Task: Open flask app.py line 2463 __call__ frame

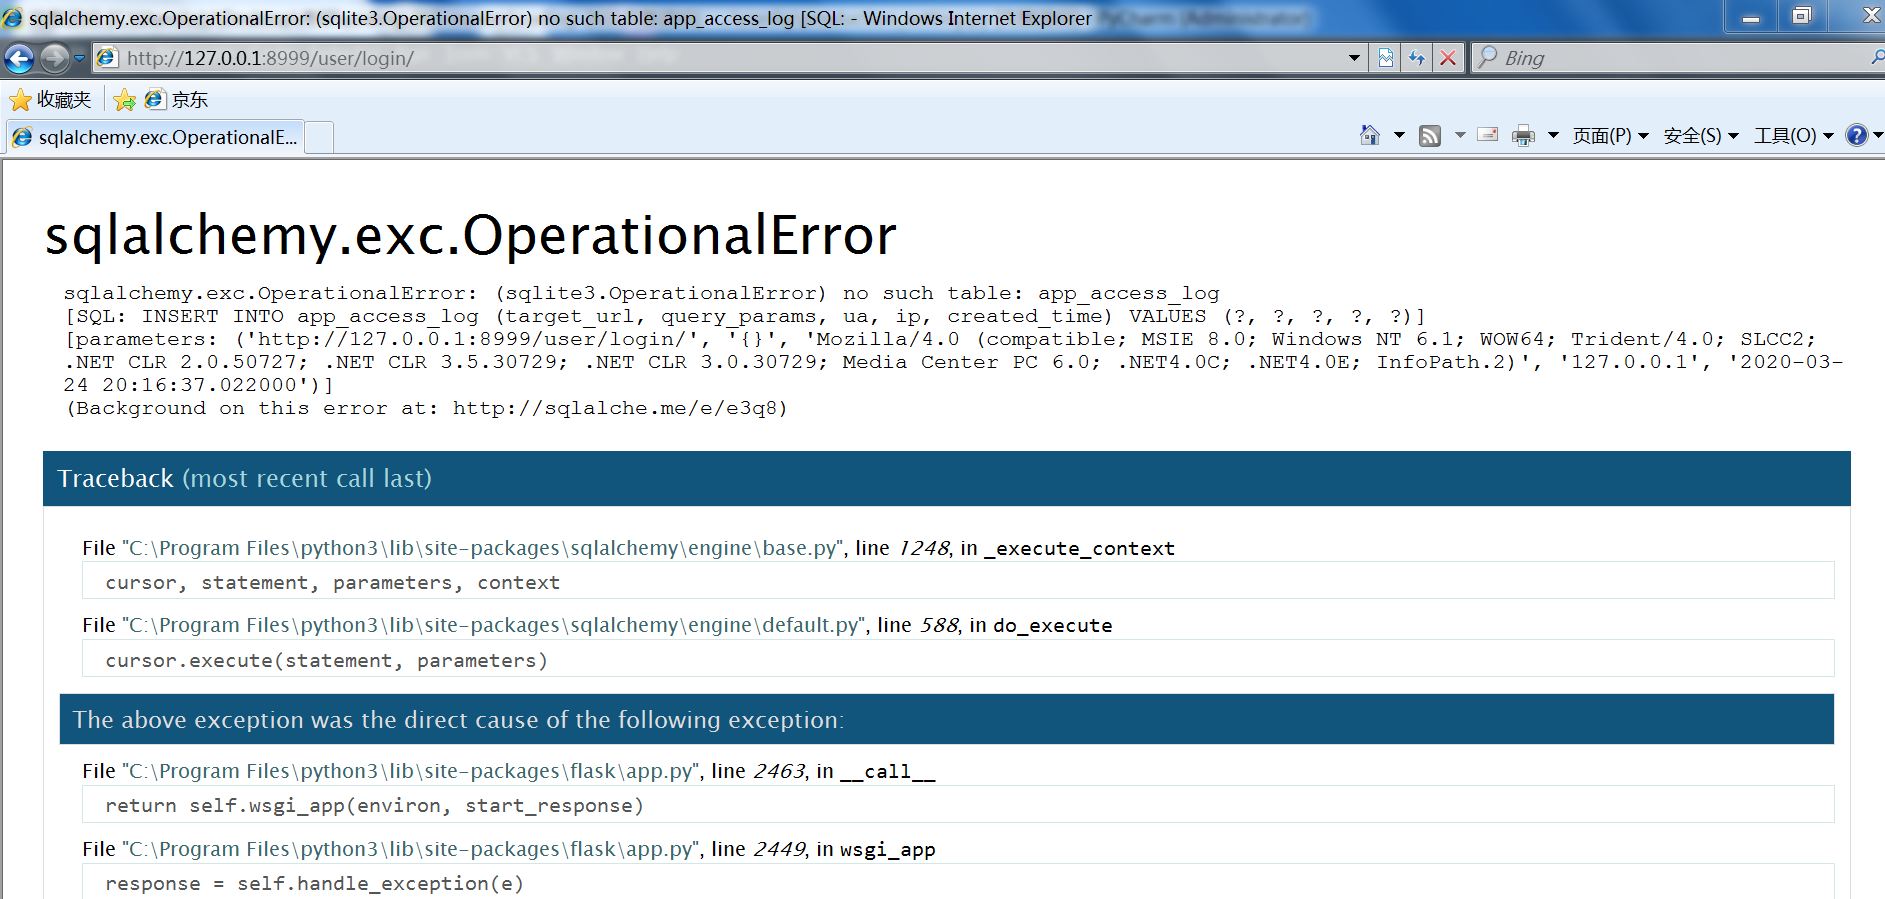Action: pos(509,771)
